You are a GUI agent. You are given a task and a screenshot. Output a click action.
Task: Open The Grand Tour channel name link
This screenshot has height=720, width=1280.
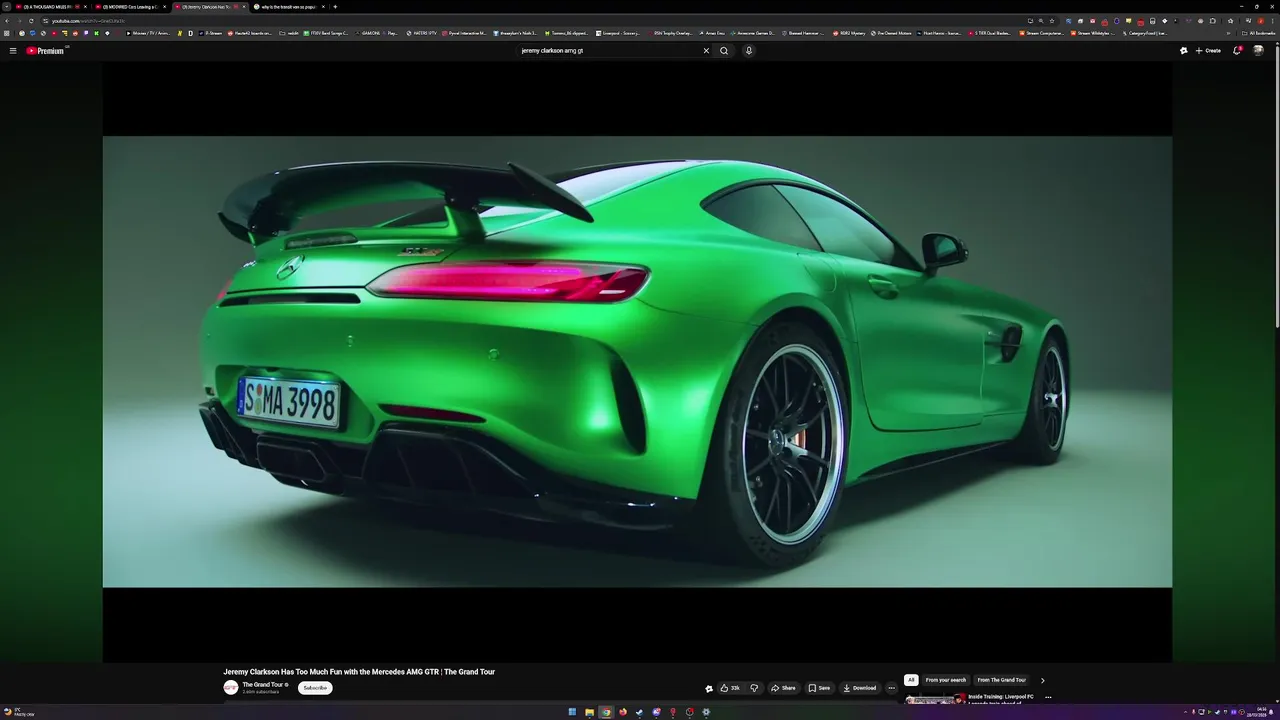(x=262, y=685)
